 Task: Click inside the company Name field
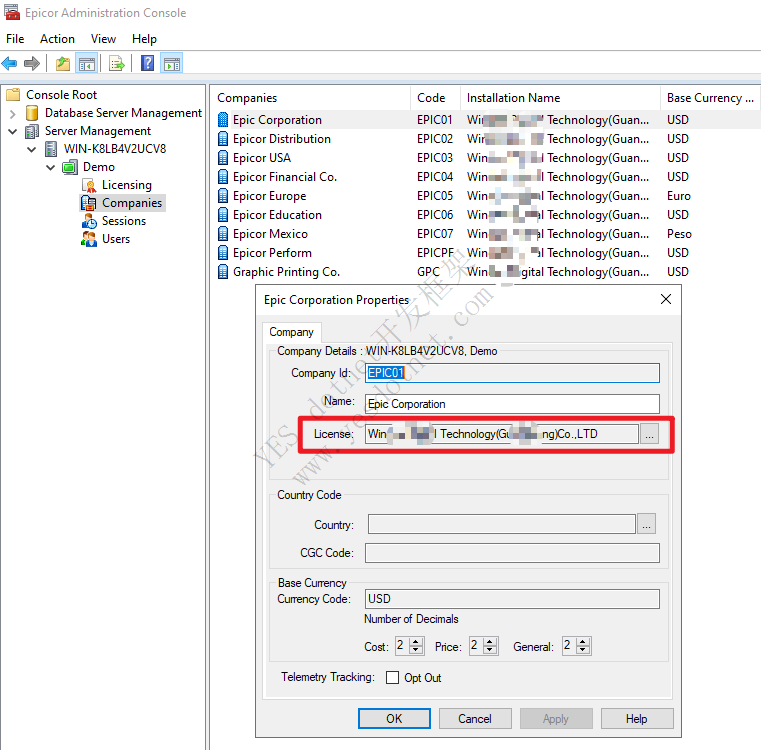pyautogui.click(x=511, y=404)
